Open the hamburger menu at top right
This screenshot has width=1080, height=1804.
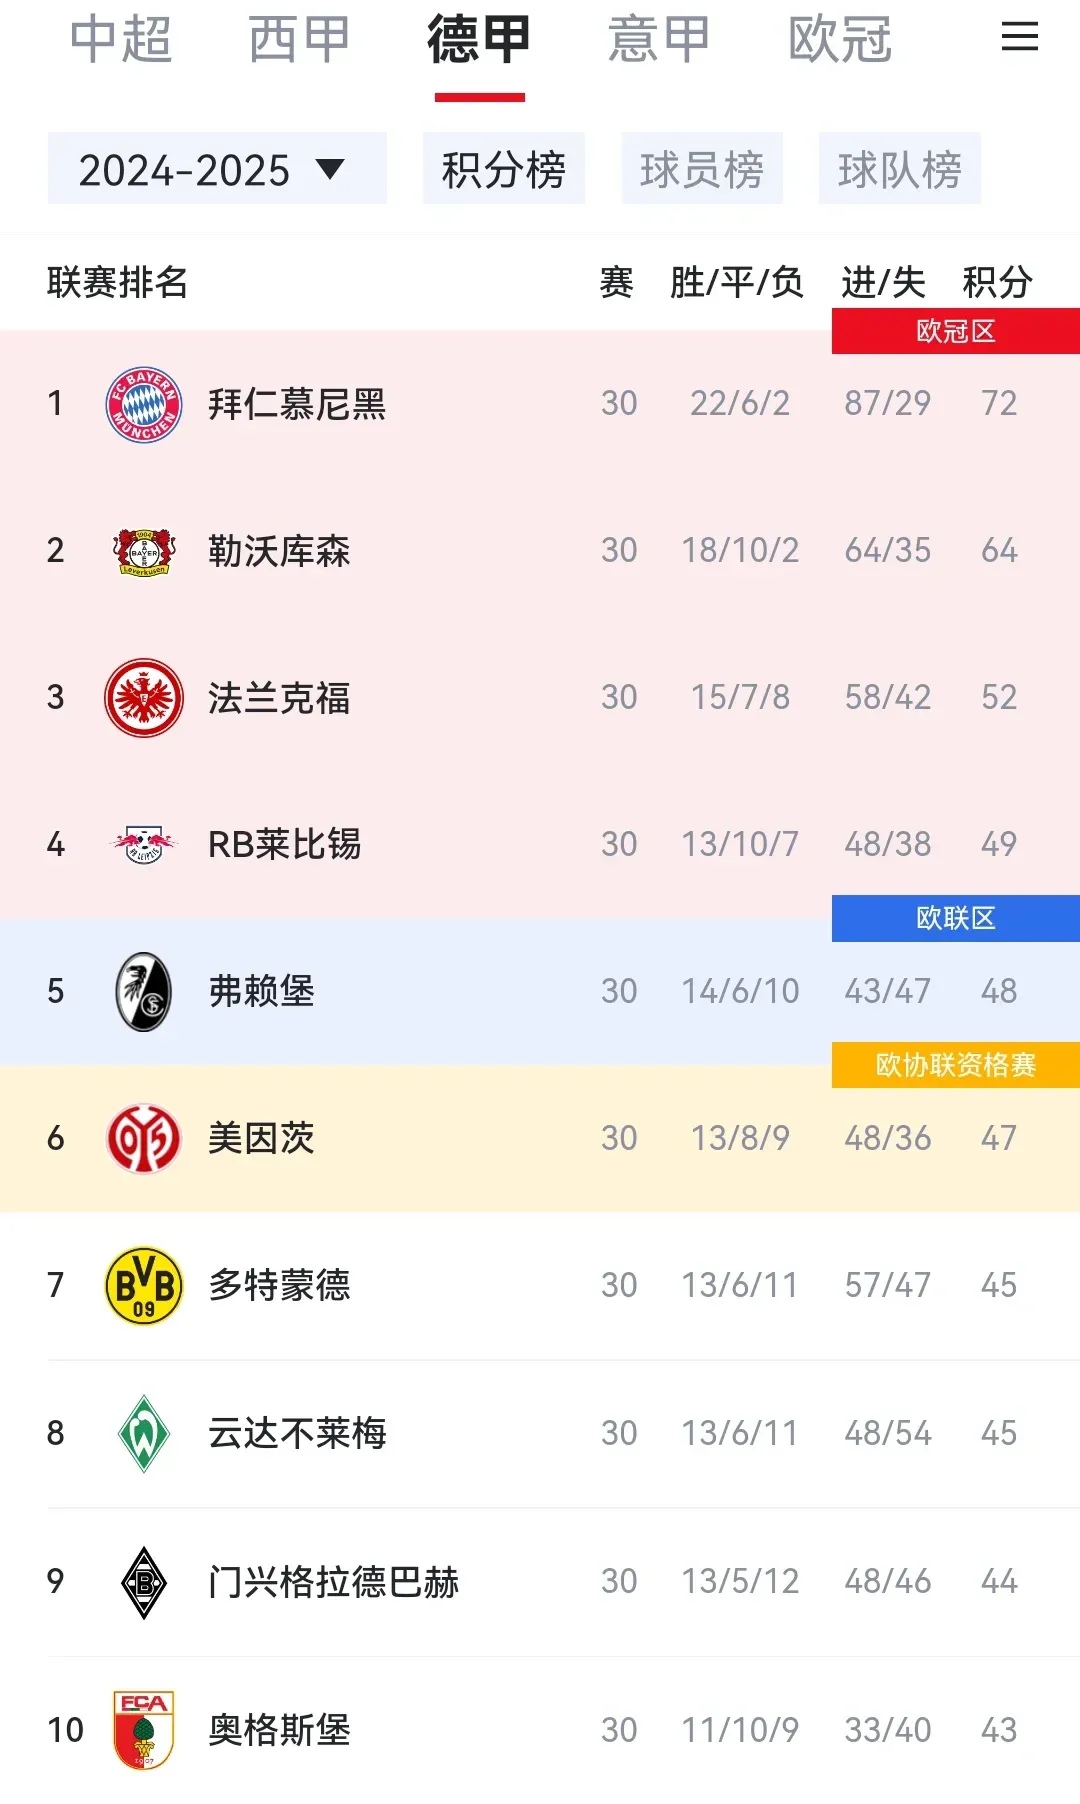coord(1019,38)
